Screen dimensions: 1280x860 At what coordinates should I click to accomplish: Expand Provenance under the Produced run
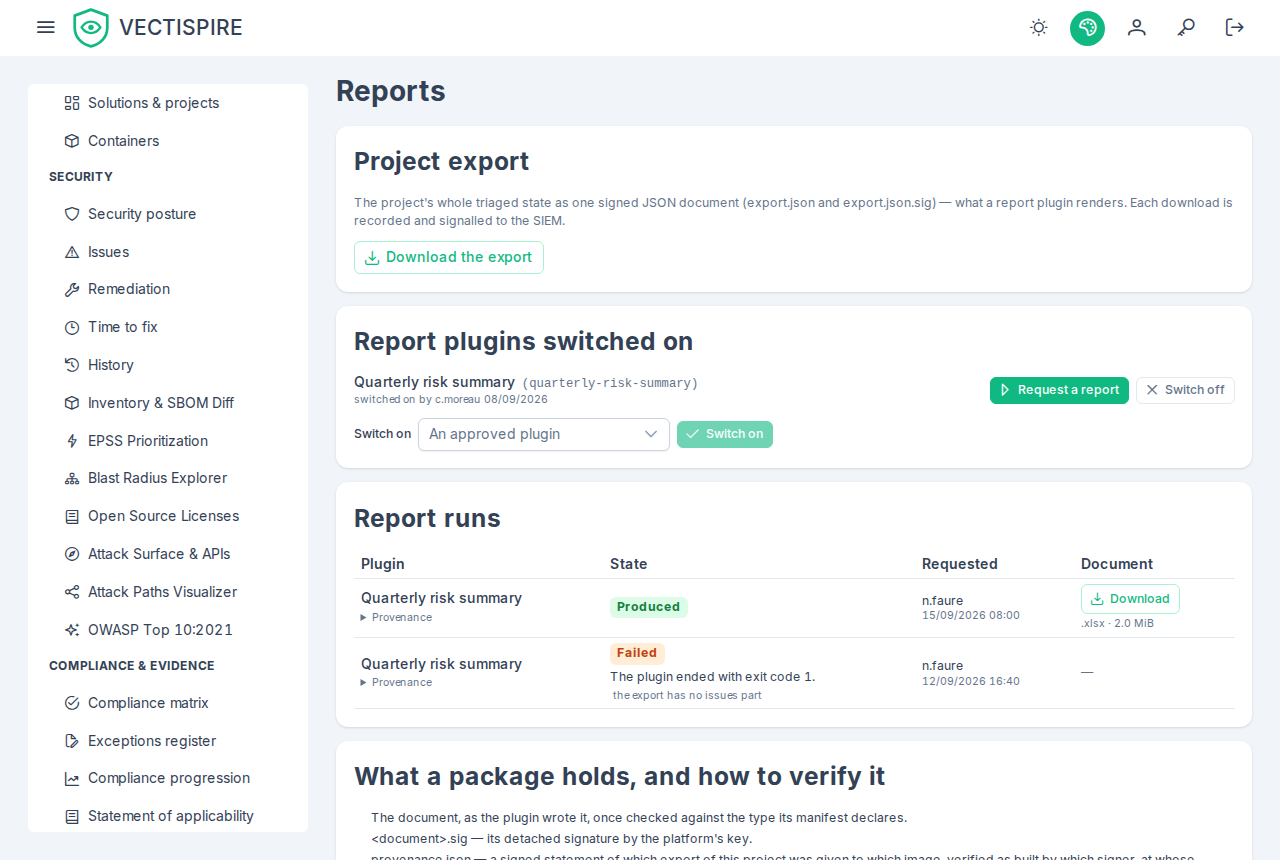396,618
